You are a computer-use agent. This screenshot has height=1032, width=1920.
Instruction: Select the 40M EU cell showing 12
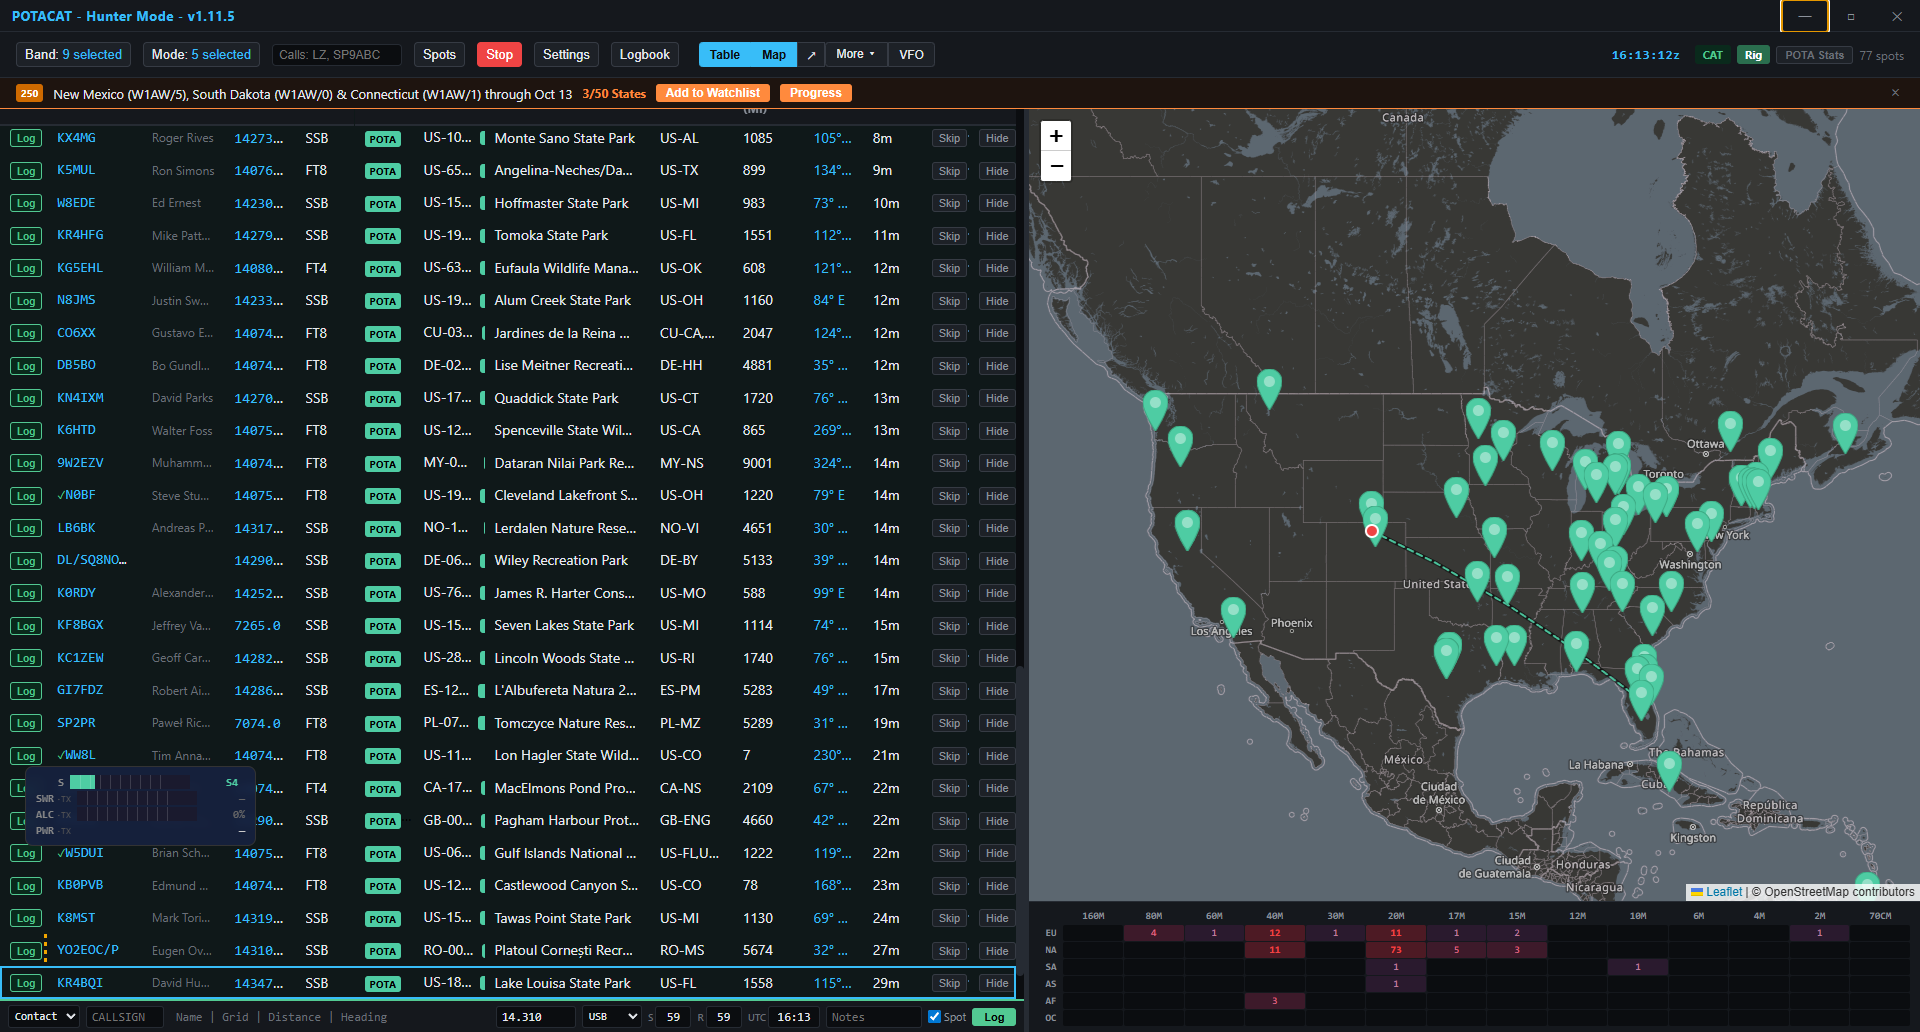[1275, 933]
